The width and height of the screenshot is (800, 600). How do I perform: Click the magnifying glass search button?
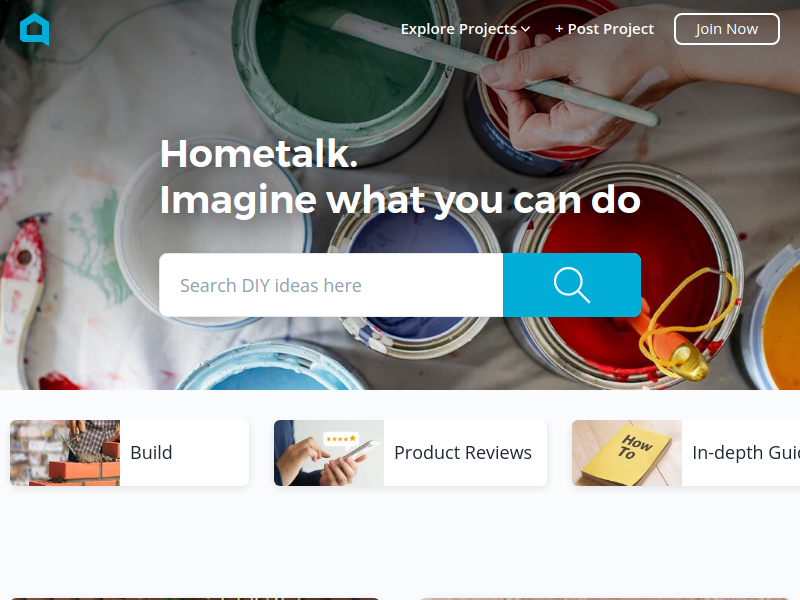pyautogui.click(x=571, y=285)
